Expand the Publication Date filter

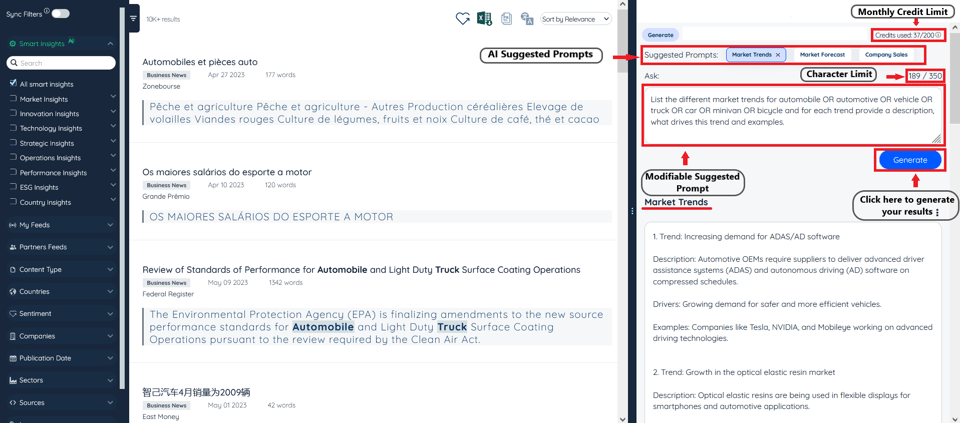60,358
